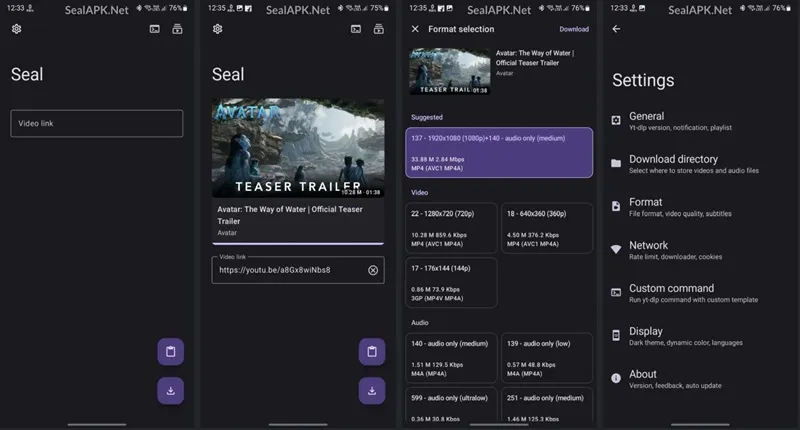Click the Wi-Fi icon beside Network

coord(616,249)
